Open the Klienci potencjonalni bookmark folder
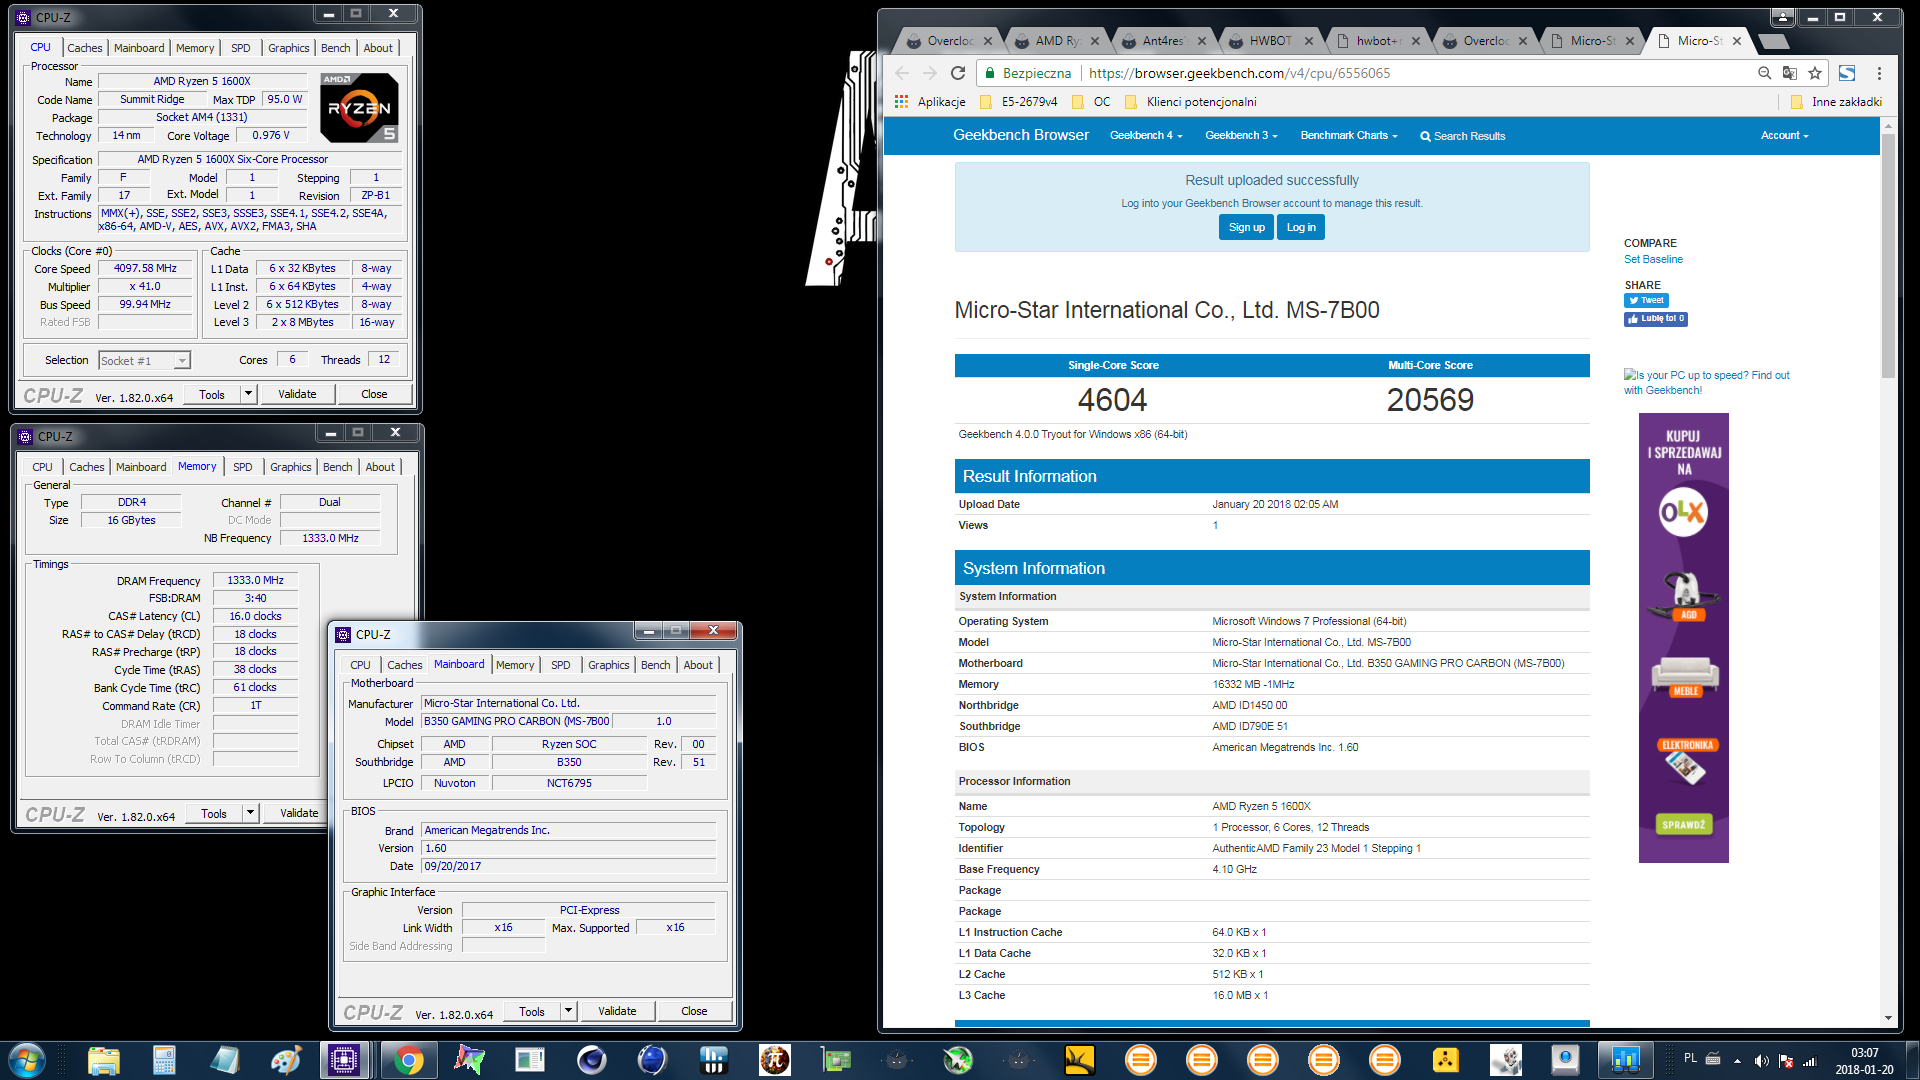 (1190, 102)
